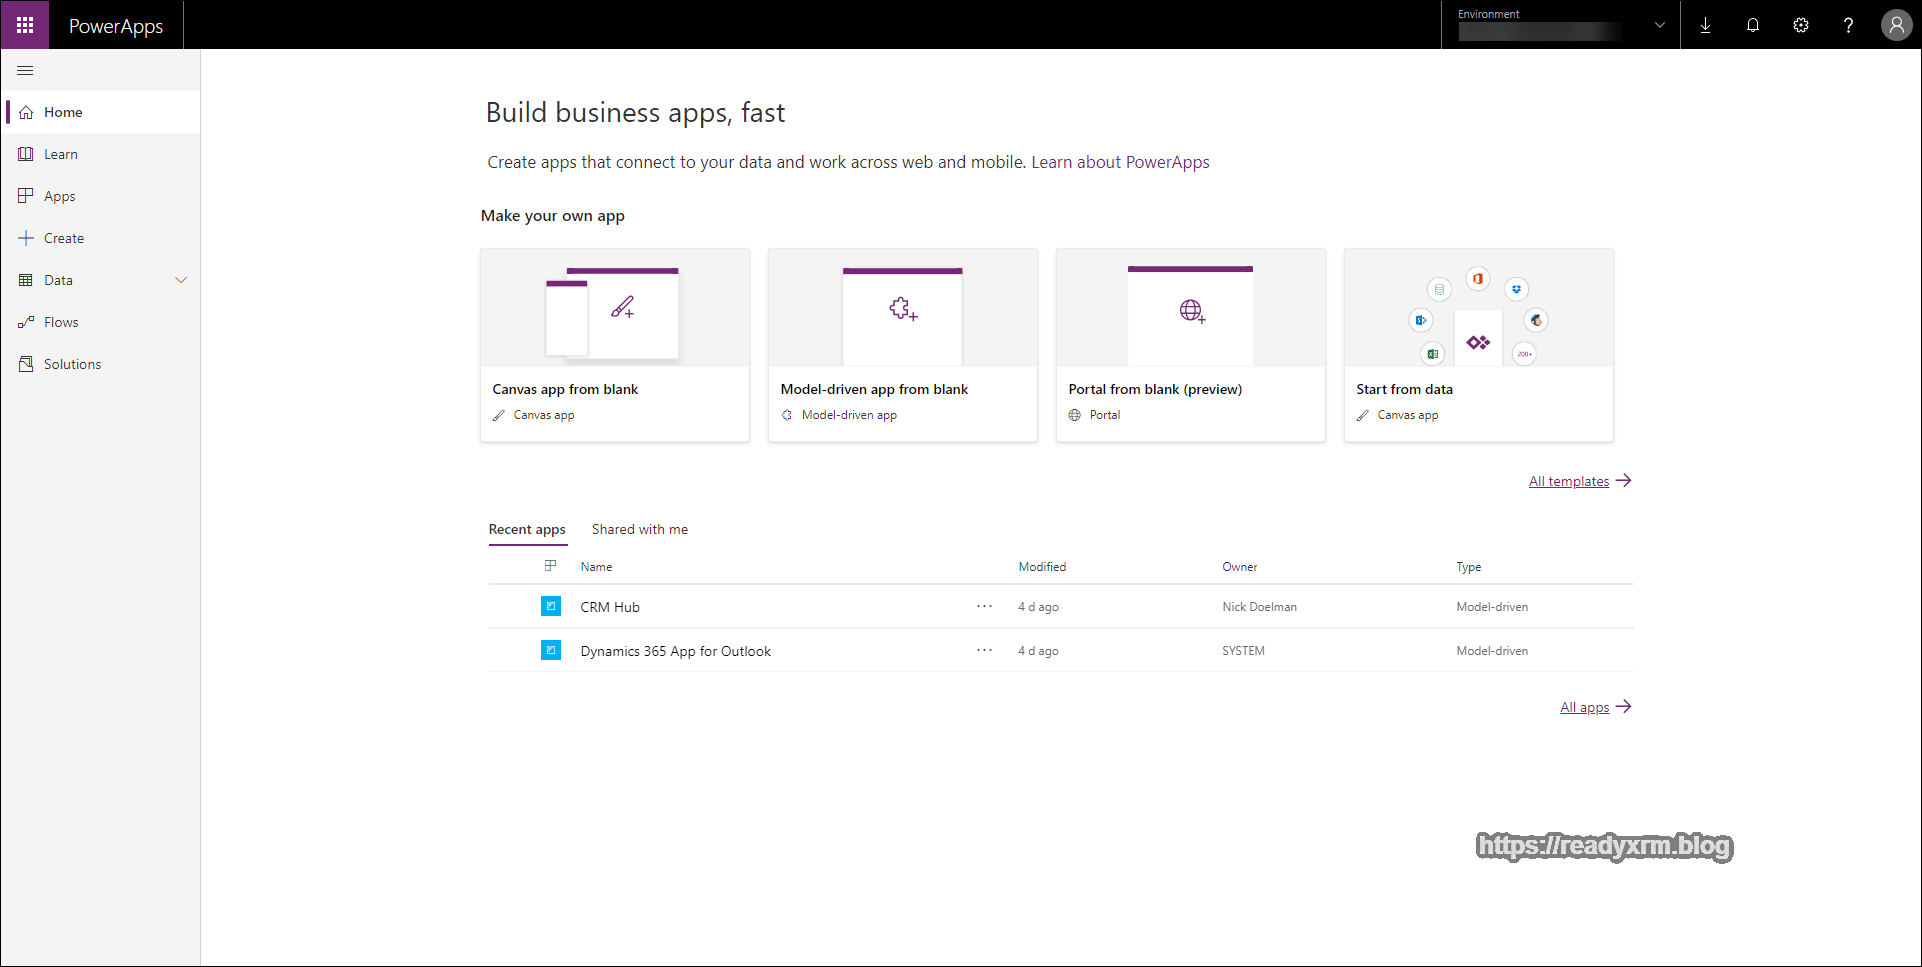Follow the Learn about PowerApps link

[1120, 162]
